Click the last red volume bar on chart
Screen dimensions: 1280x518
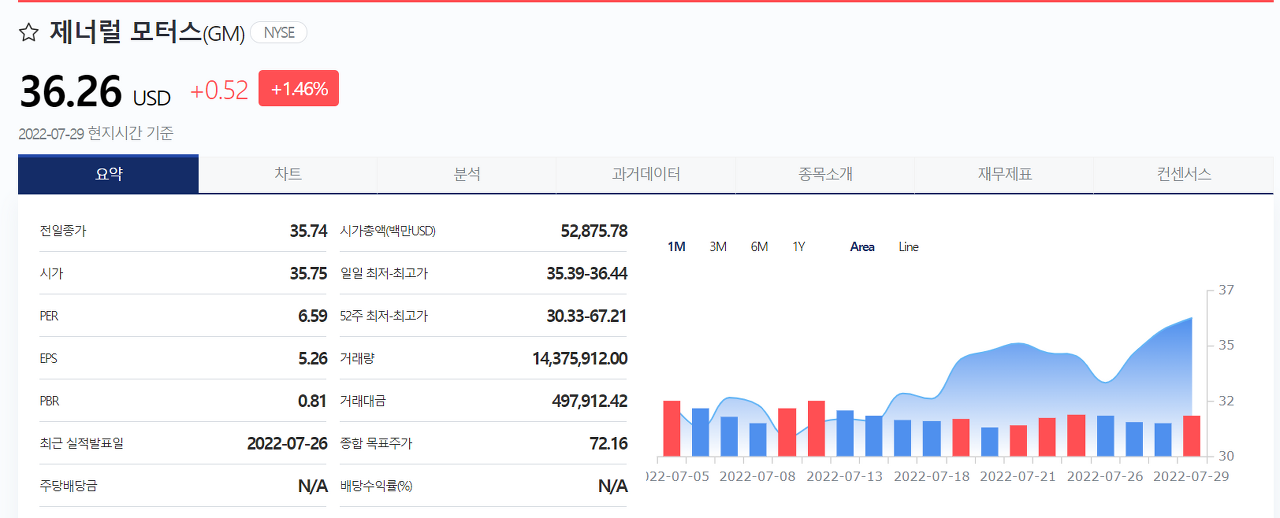tap(1191, 436)
